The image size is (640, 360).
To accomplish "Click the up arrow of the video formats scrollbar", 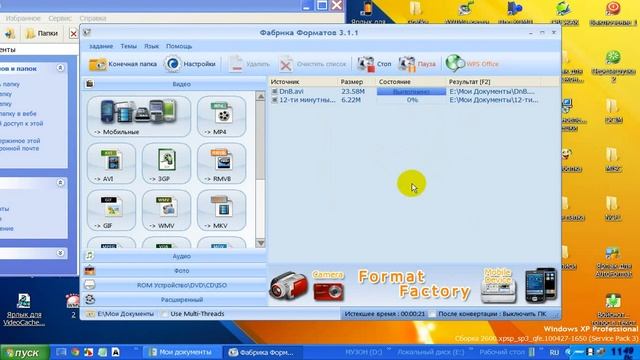I will [260, 97].
